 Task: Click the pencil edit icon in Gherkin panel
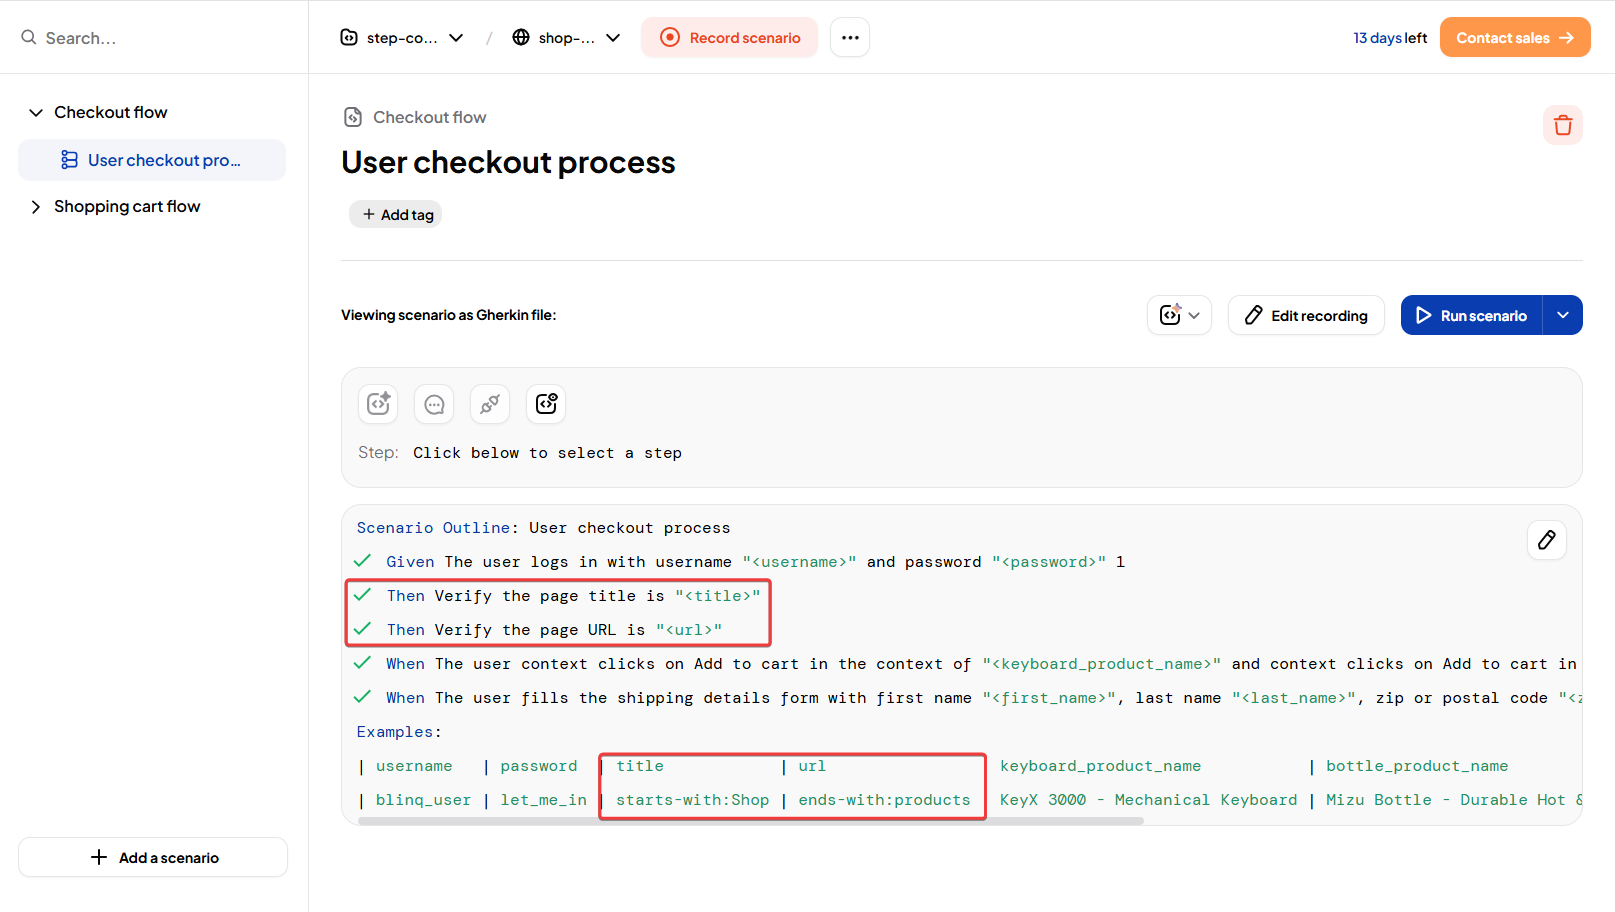click(x=1546, y=540)
